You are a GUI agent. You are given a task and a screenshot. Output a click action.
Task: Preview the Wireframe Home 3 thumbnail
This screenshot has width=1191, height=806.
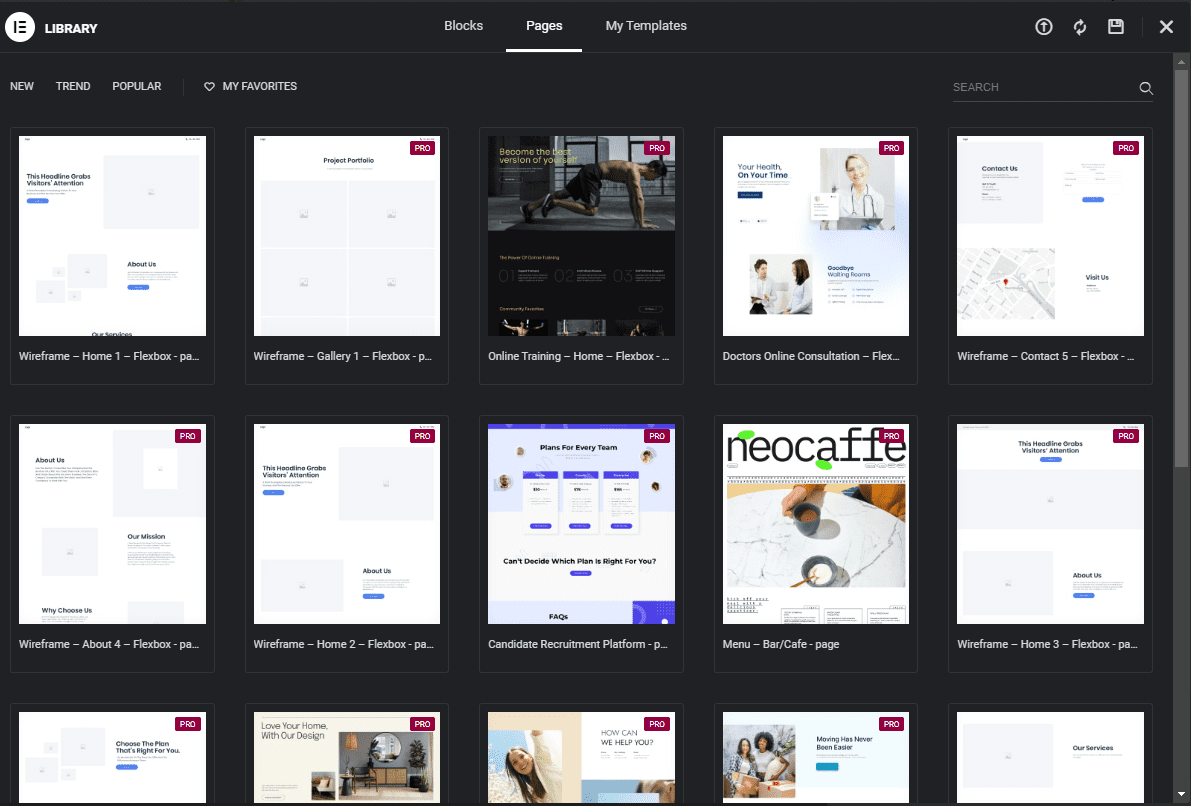(1050, 523)
